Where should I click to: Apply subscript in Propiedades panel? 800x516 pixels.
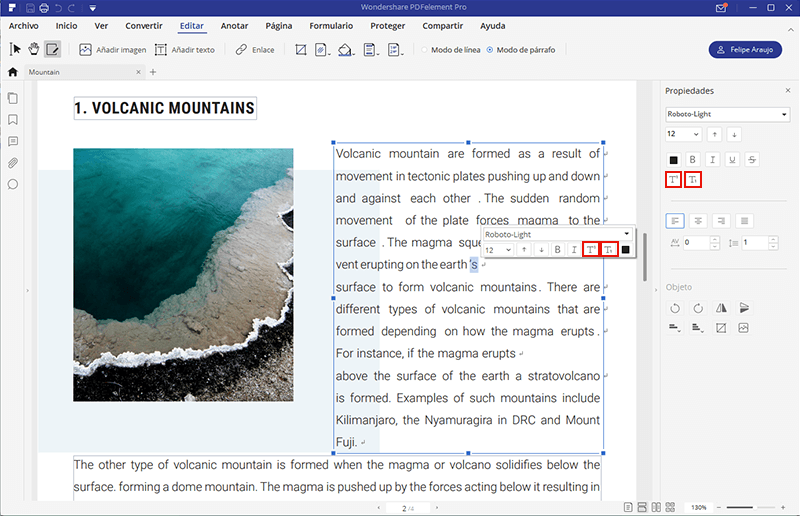coord(693,180)
